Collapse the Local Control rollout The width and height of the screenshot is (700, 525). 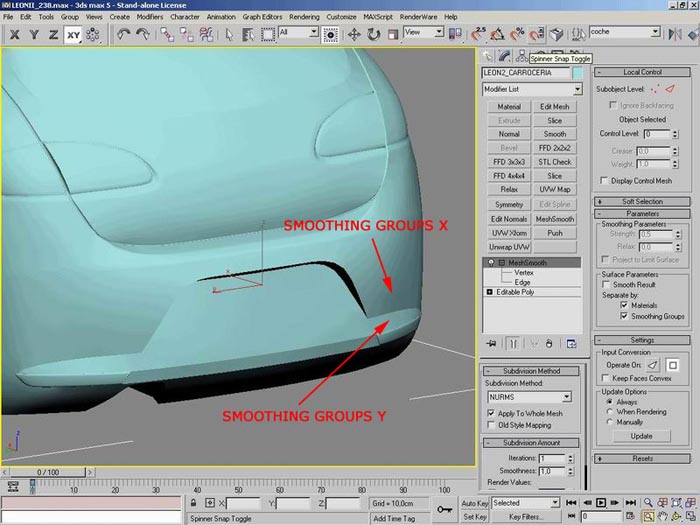[642, 72]
